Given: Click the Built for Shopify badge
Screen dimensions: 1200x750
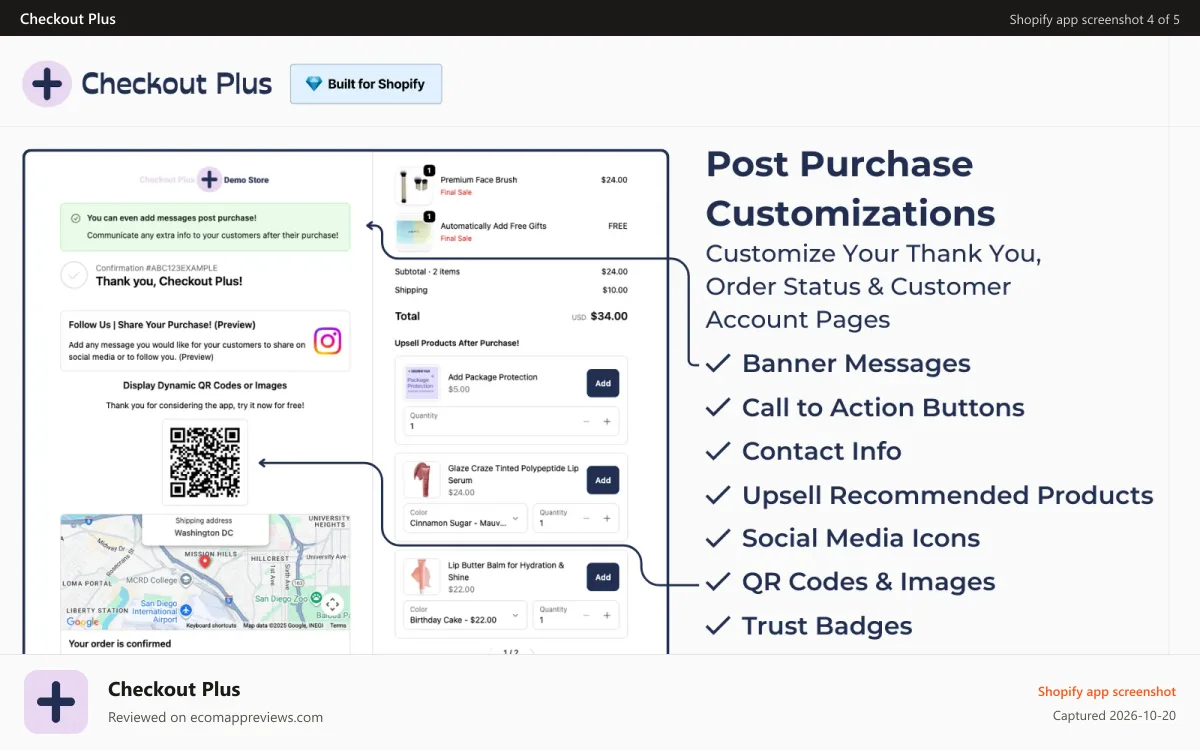Looking at the screenshot, I should [366, 84].
